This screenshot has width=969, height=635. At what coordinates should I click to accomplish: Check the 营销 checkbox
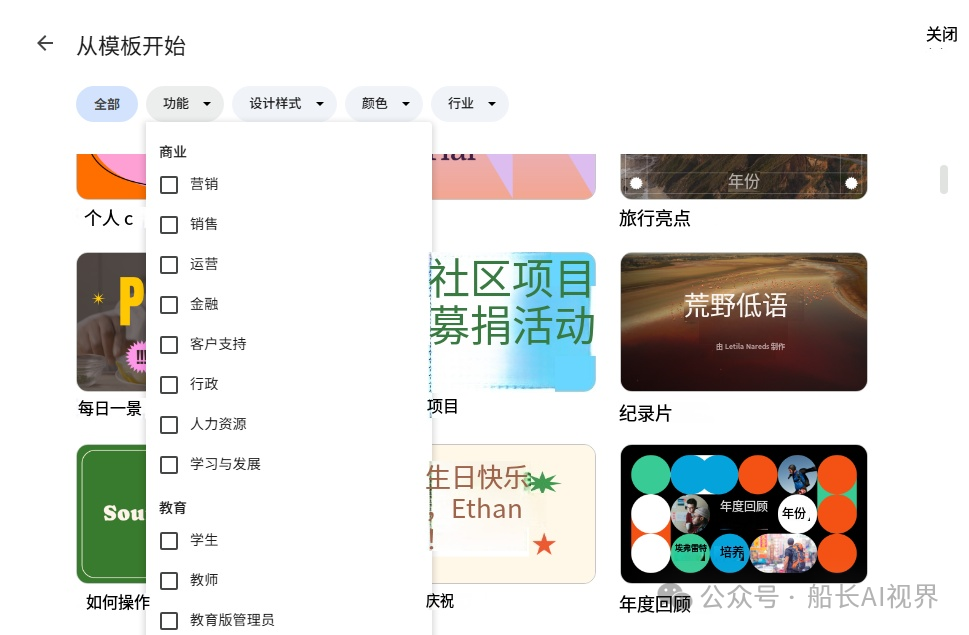(x=169, y=184)
